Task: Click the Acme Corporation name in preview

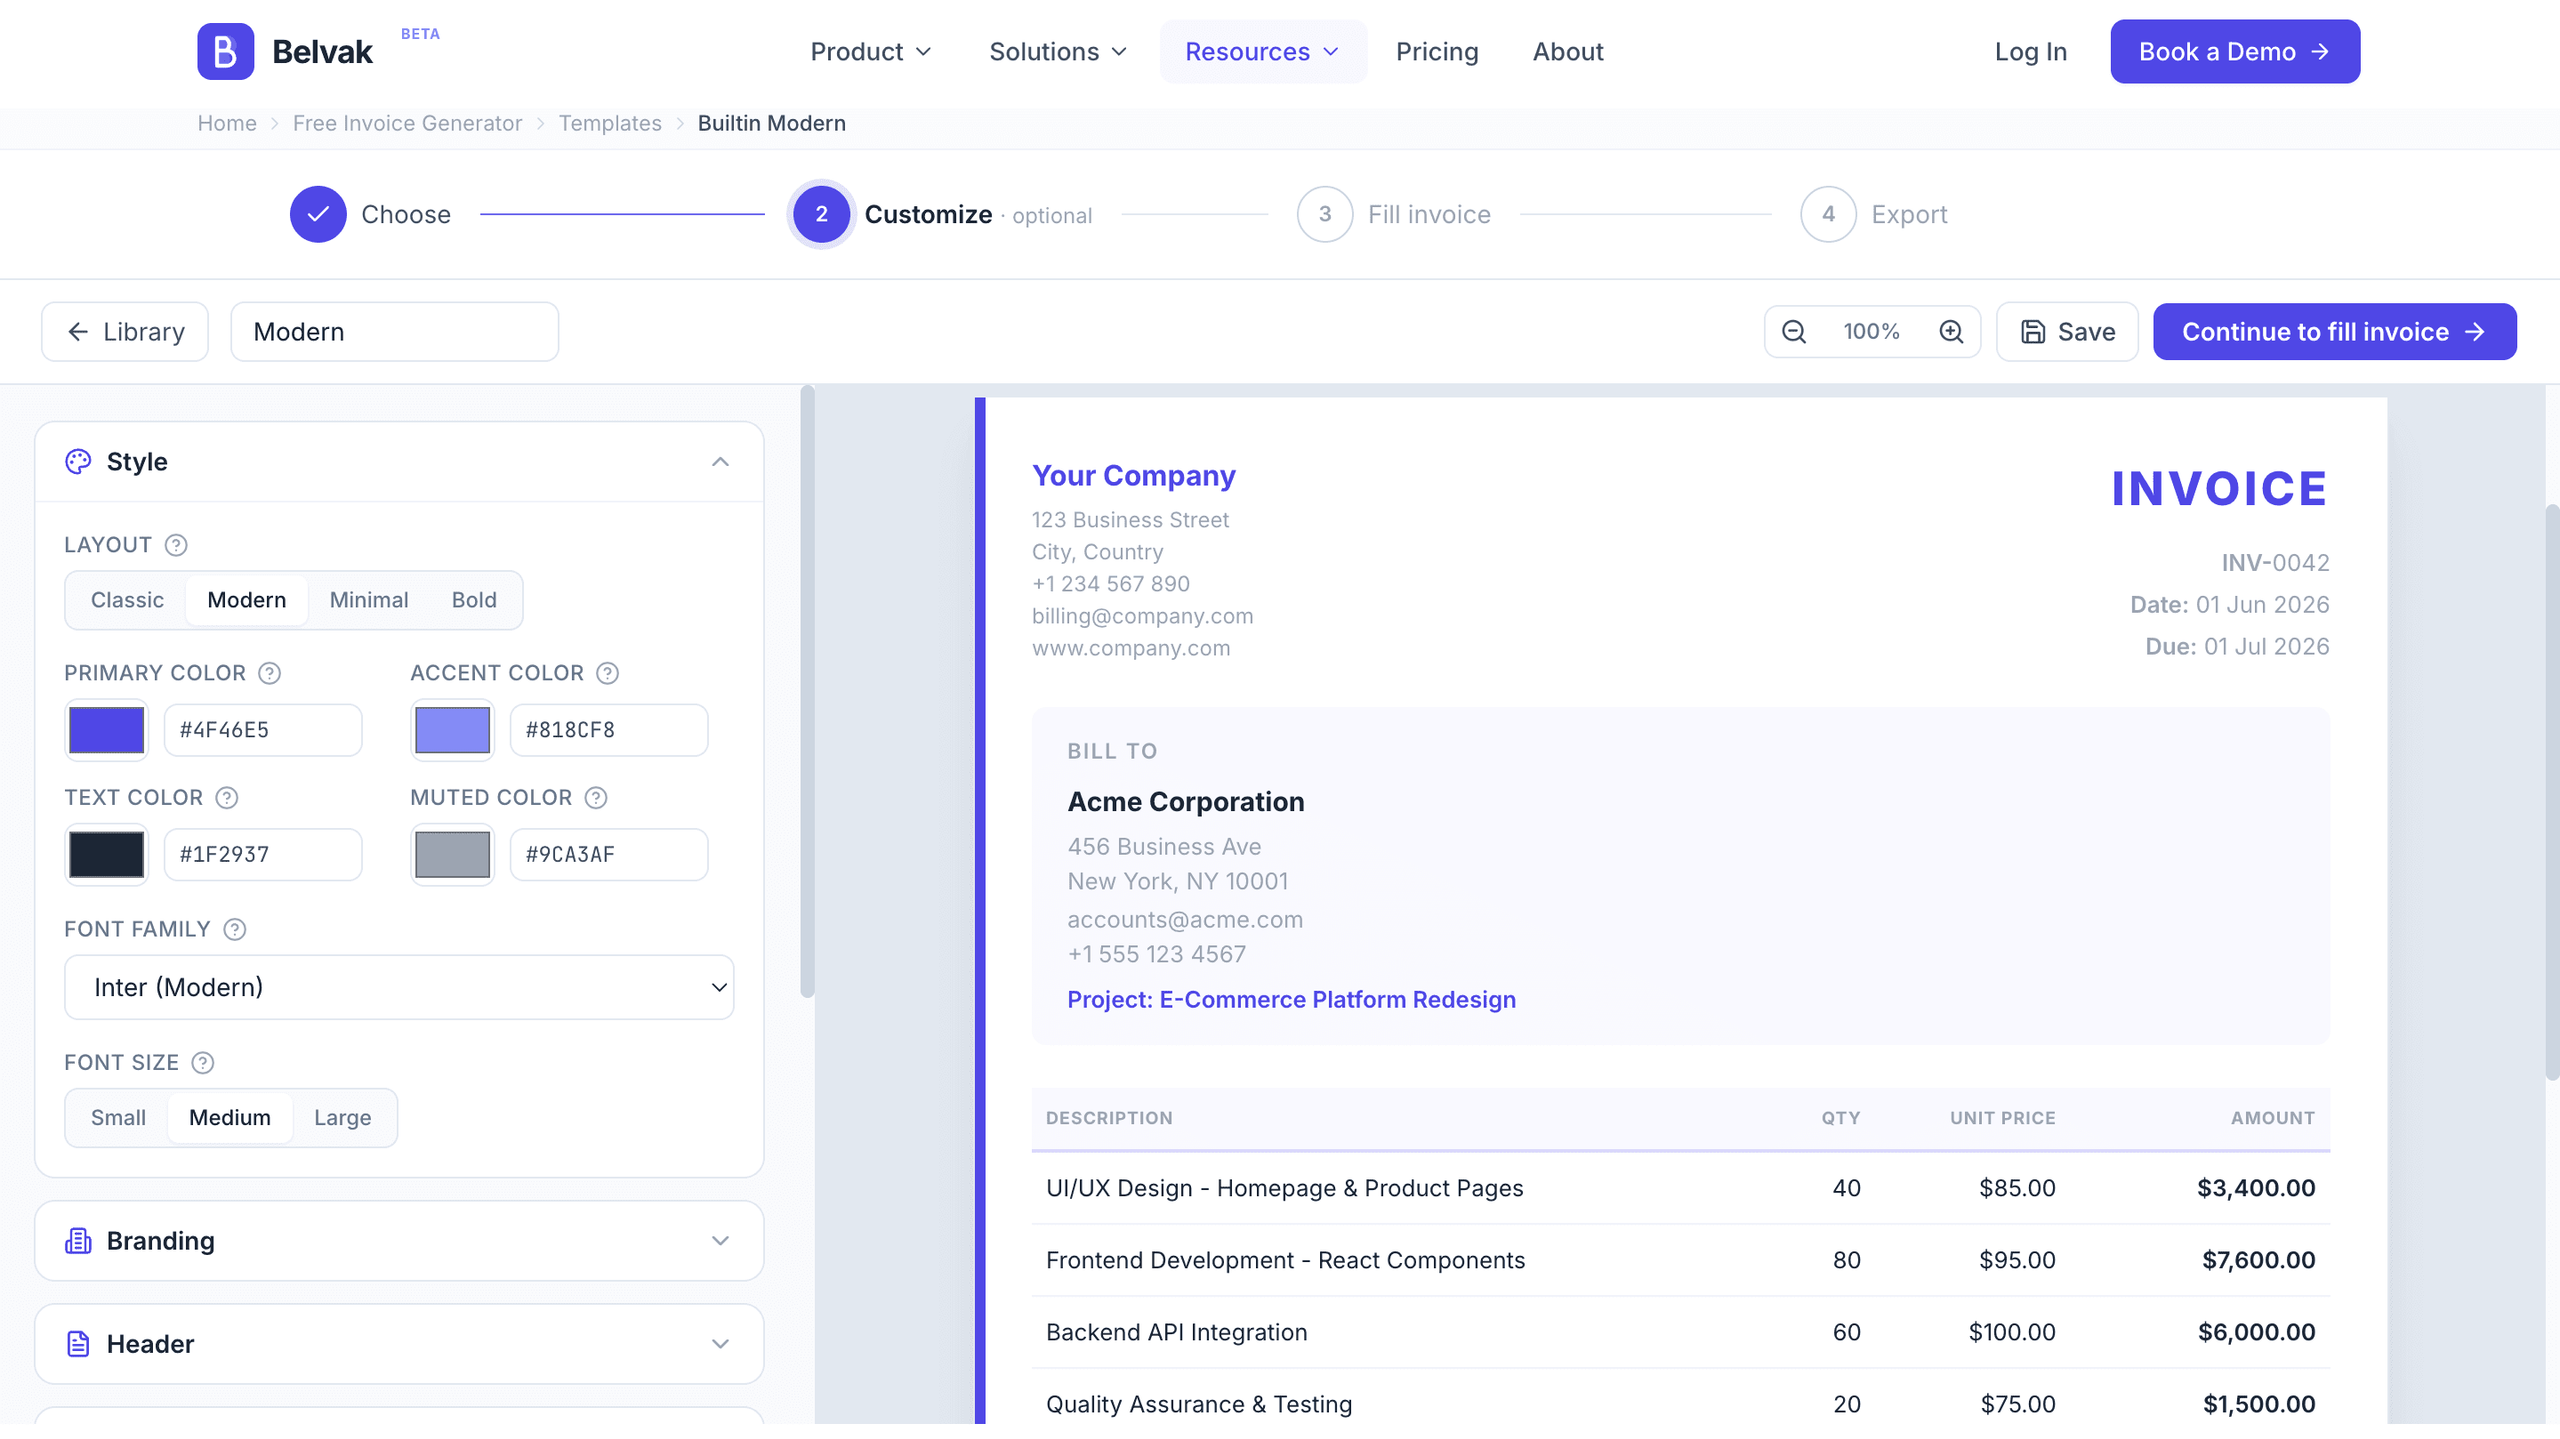Action: point(1185,802)
